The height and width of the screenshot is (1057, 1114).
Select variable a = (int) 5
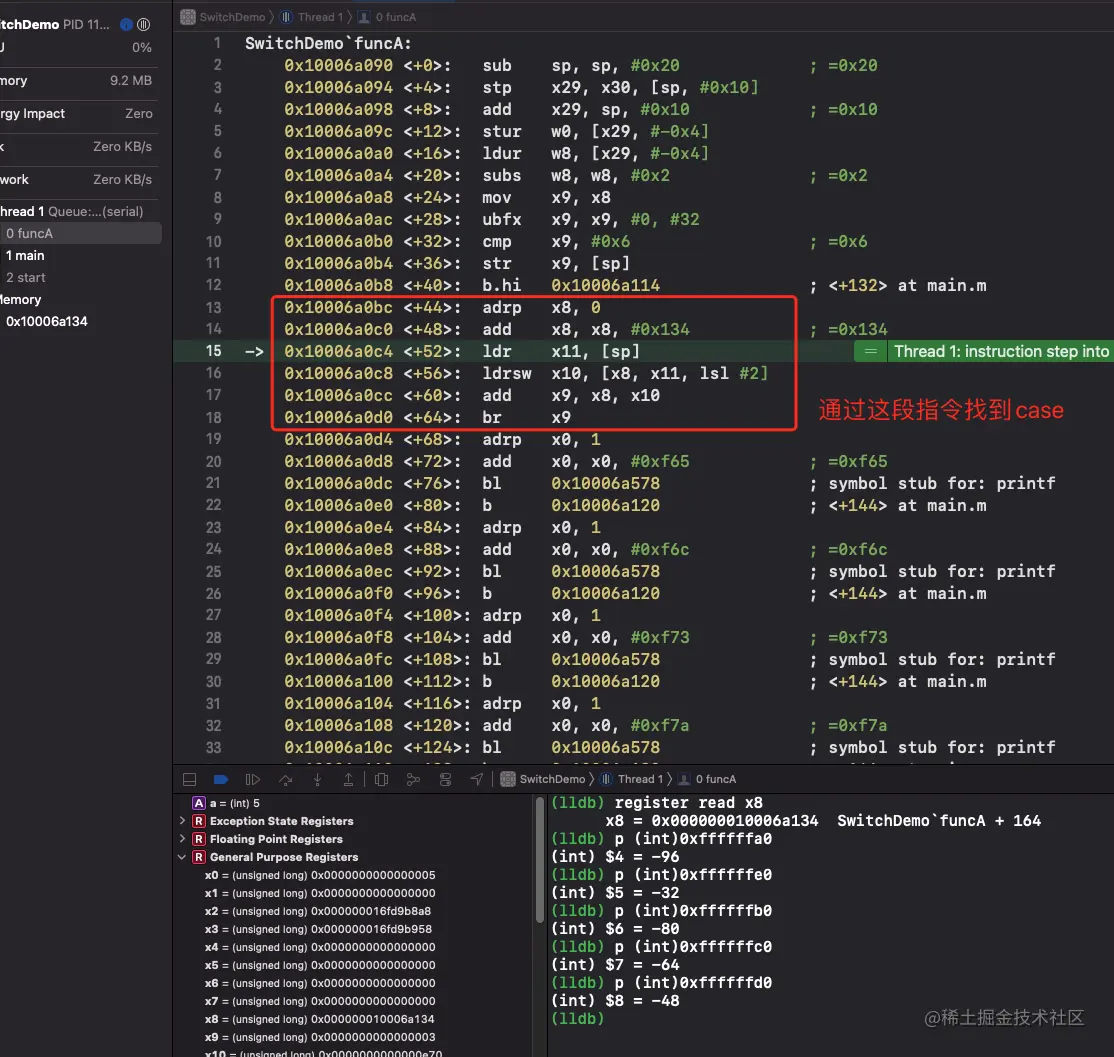point(234,803)
